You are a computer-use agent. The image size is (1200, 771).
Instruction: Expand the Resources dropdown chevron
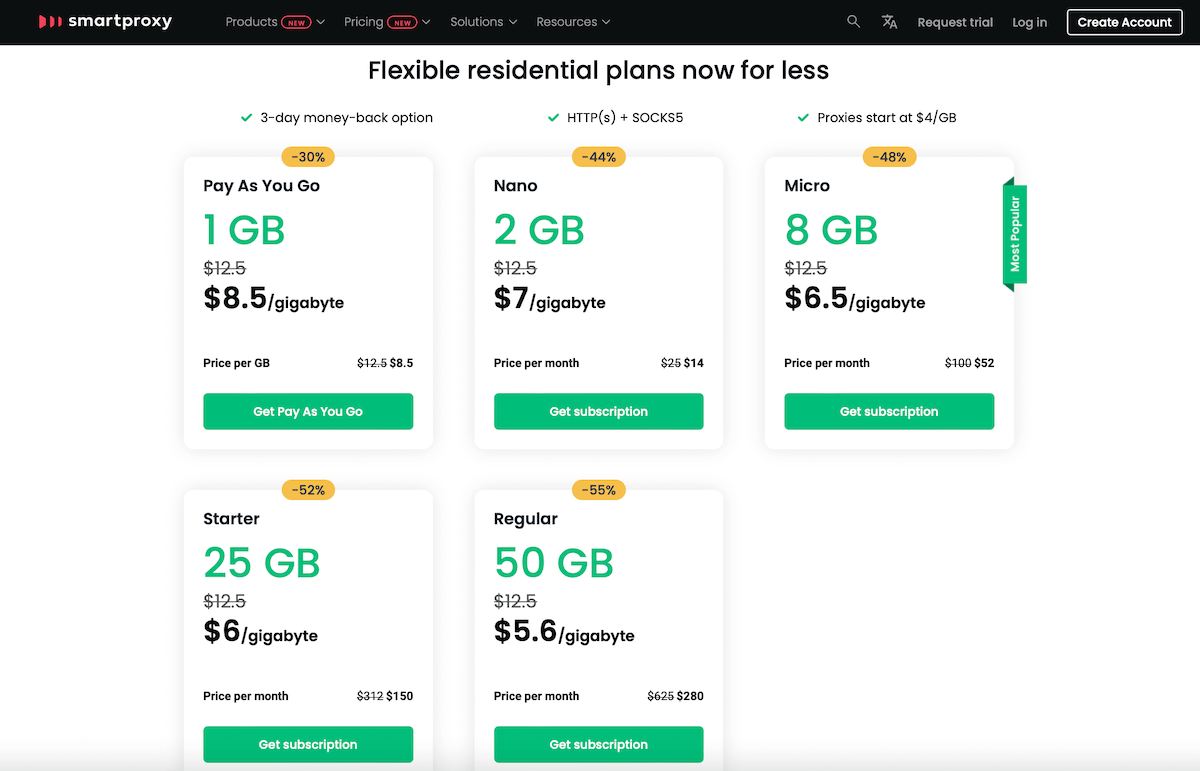point(606,22)
